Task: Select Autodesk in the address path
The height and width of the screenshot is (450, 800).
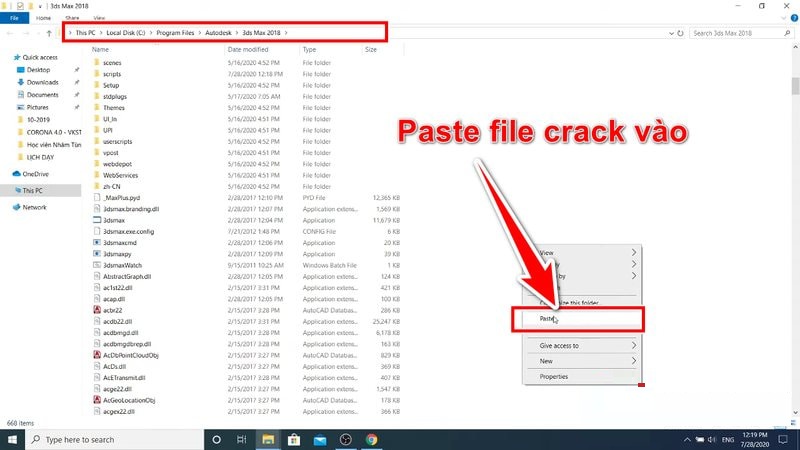Action: [x=218, y=33]
